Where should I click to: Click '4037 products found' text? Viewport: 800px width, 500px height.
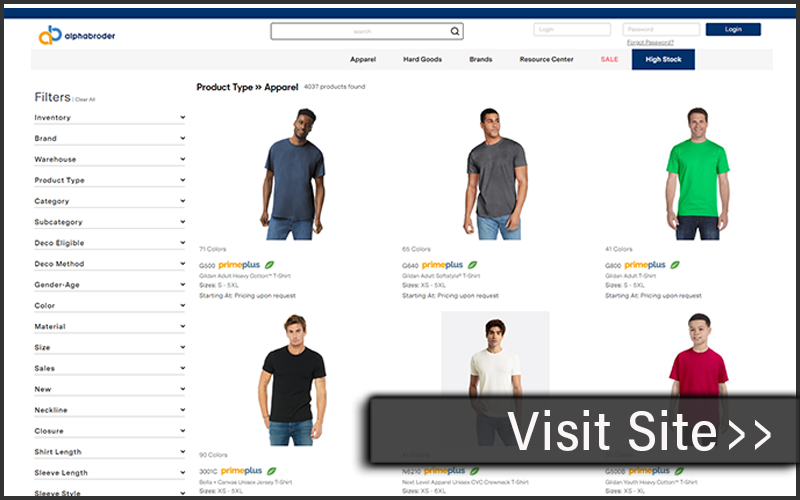pyautogui.click(x=334, y=87)
